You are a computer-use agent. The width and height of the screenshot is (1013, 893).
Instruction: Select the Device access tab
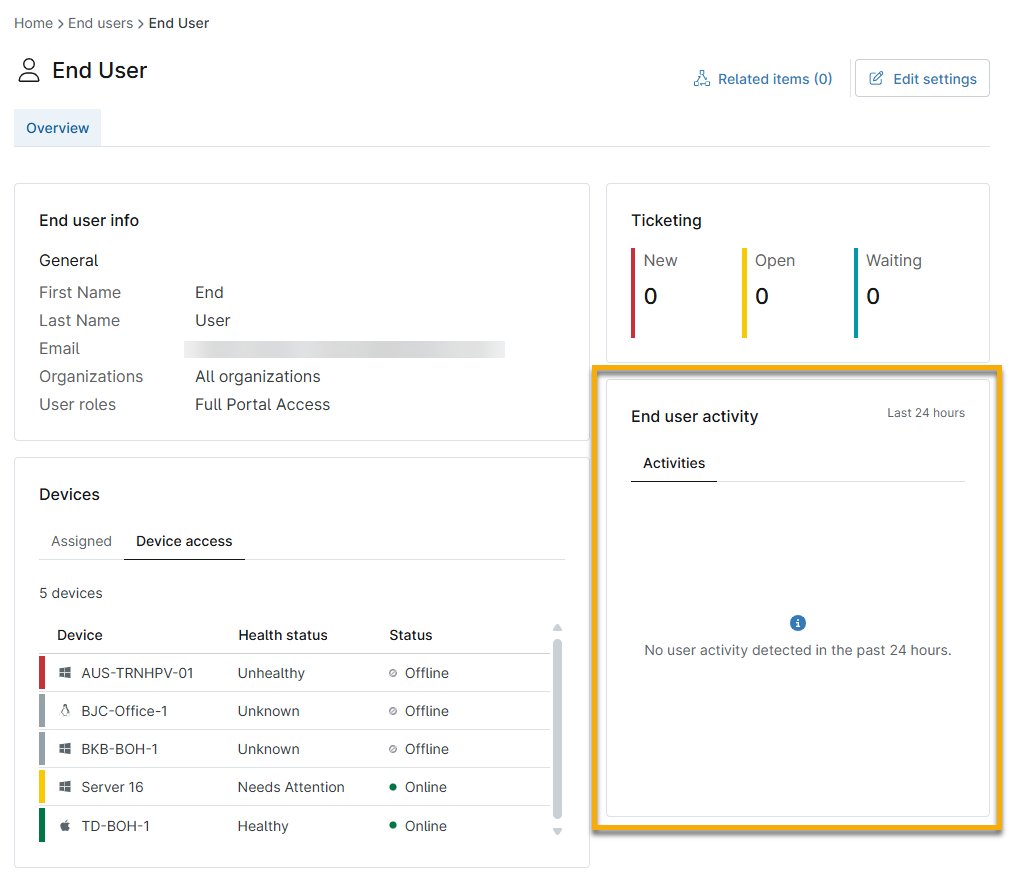coord(184,541)
